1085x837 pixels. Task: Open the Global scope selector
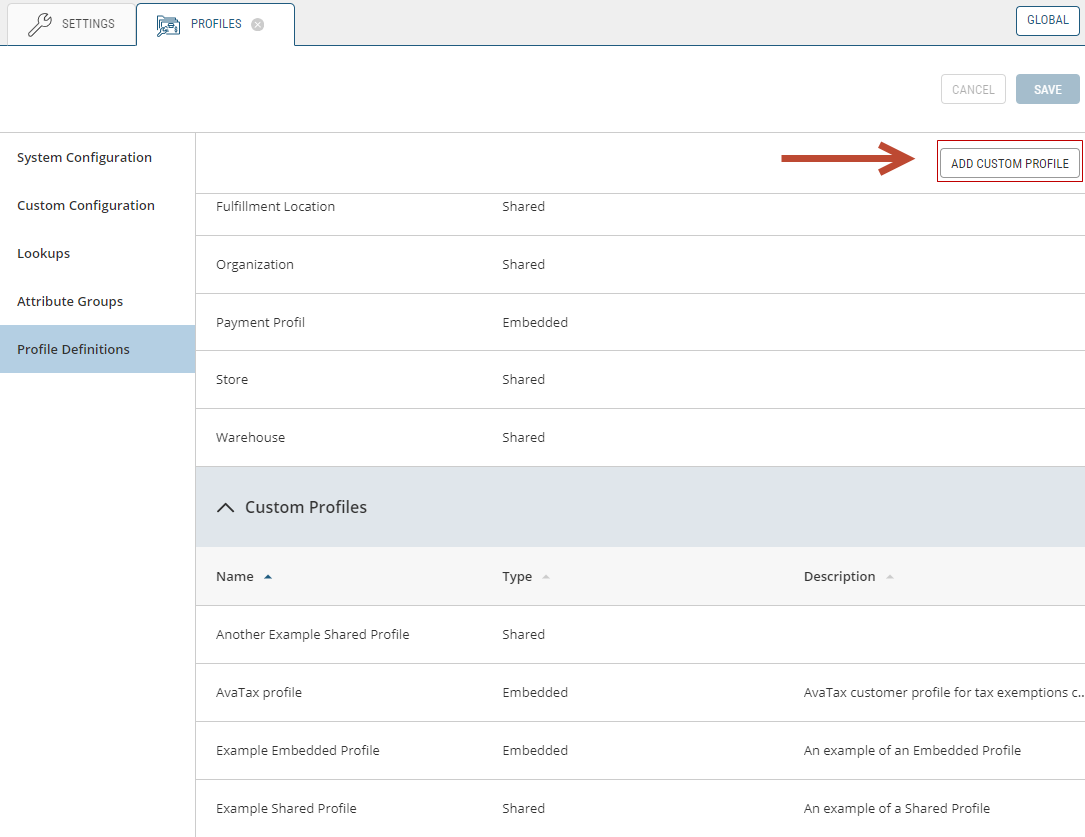(1047, 21)
